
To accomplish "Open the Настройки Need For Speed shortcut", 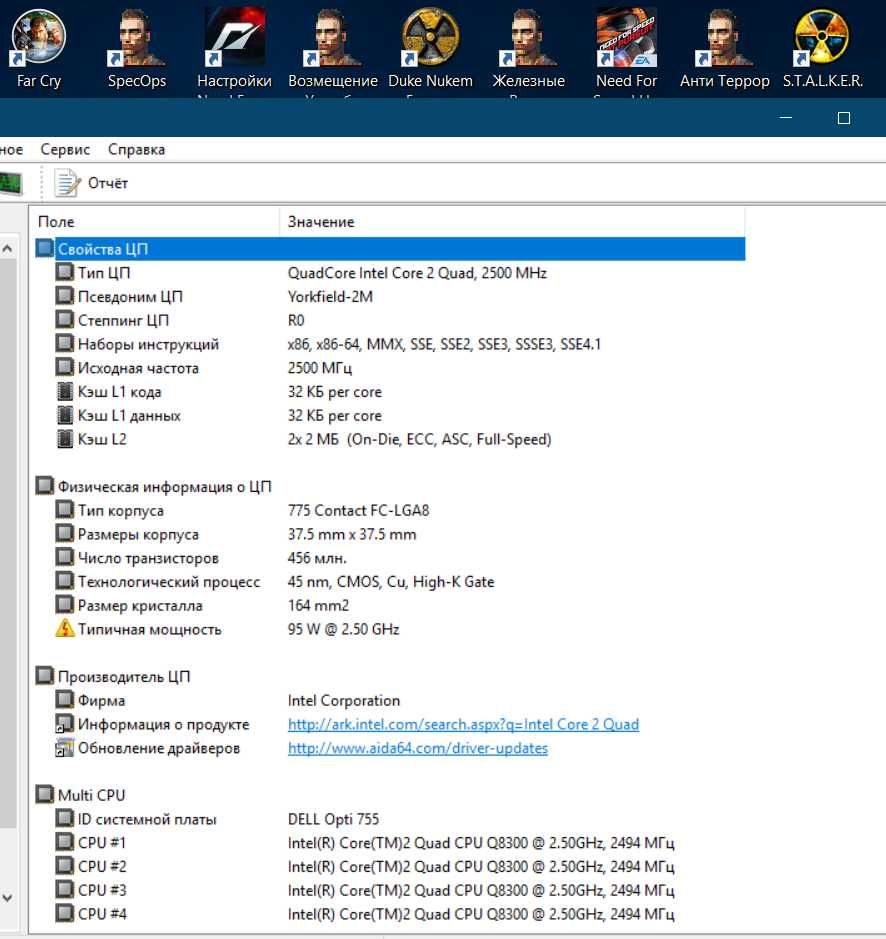I will pyautogui.click(x=234, y=51).
